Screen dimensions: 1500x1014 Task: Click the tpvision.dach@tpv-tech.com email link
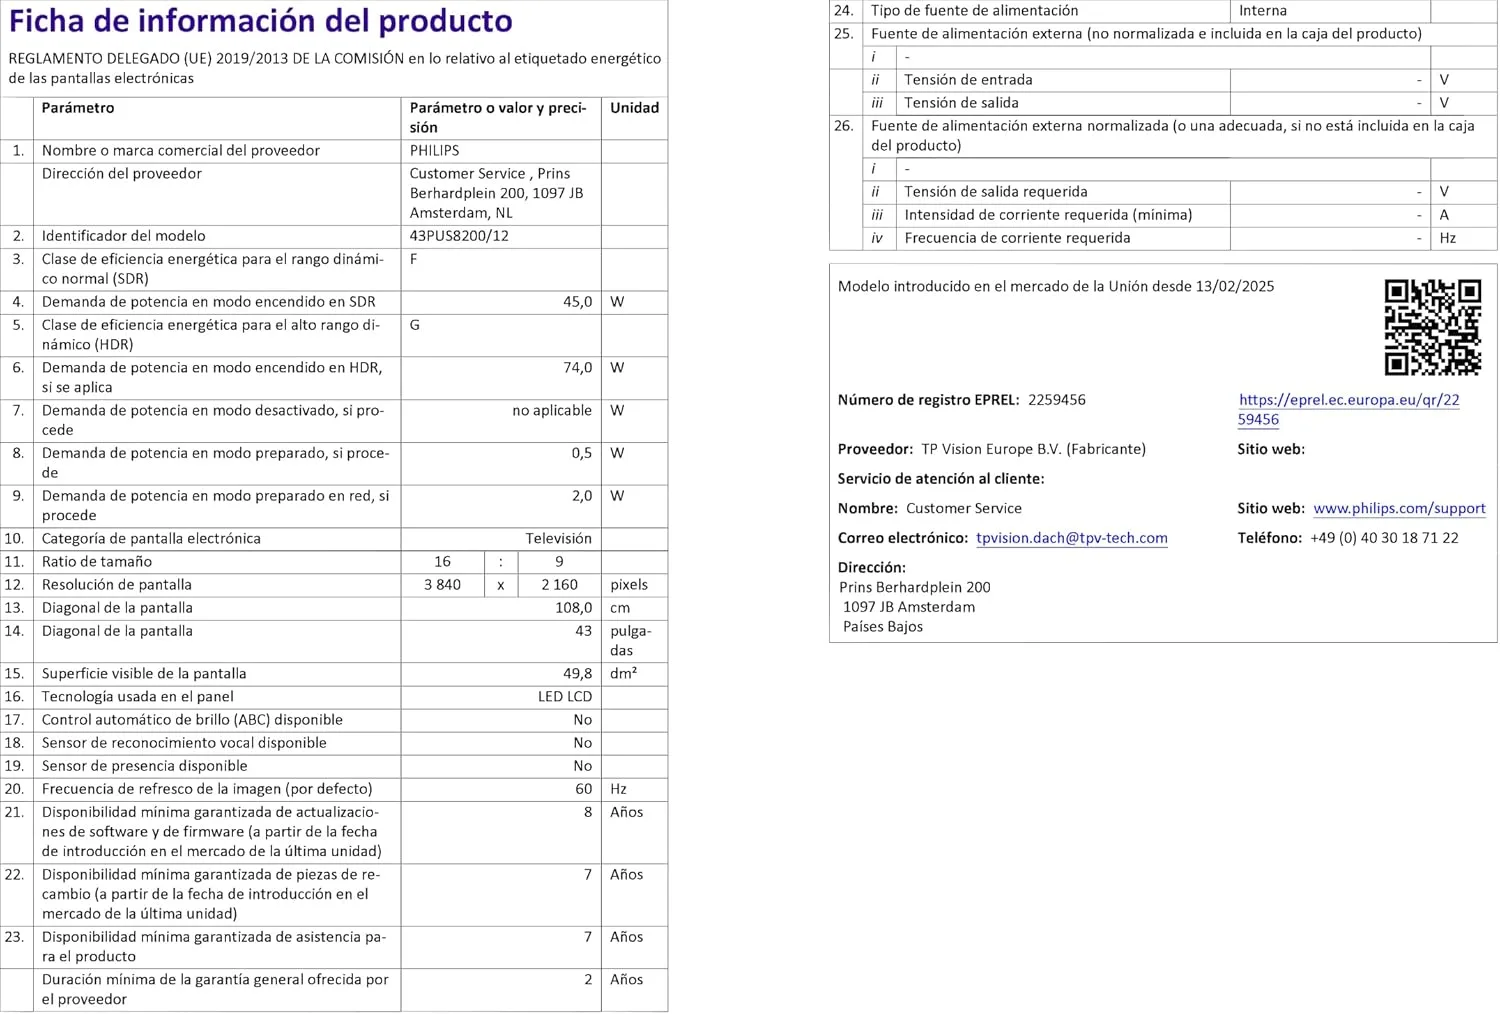click(x=1071, y=538)
